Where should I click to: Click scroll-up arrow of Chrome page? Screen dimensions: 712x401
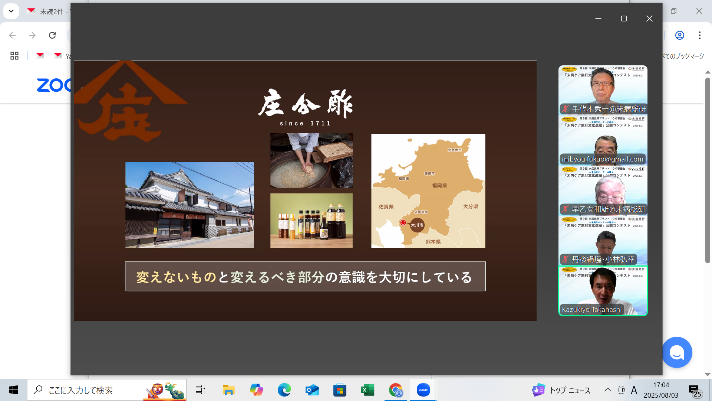point(707,72)
